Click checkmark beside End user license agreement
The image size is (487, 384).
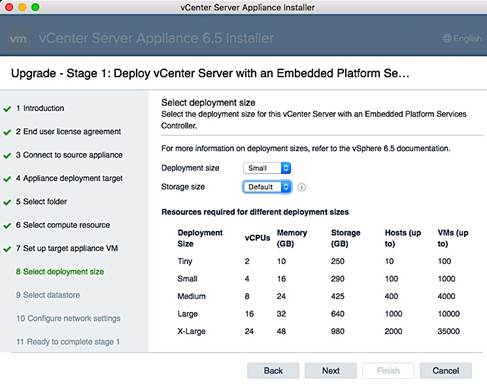click(7, 132)
